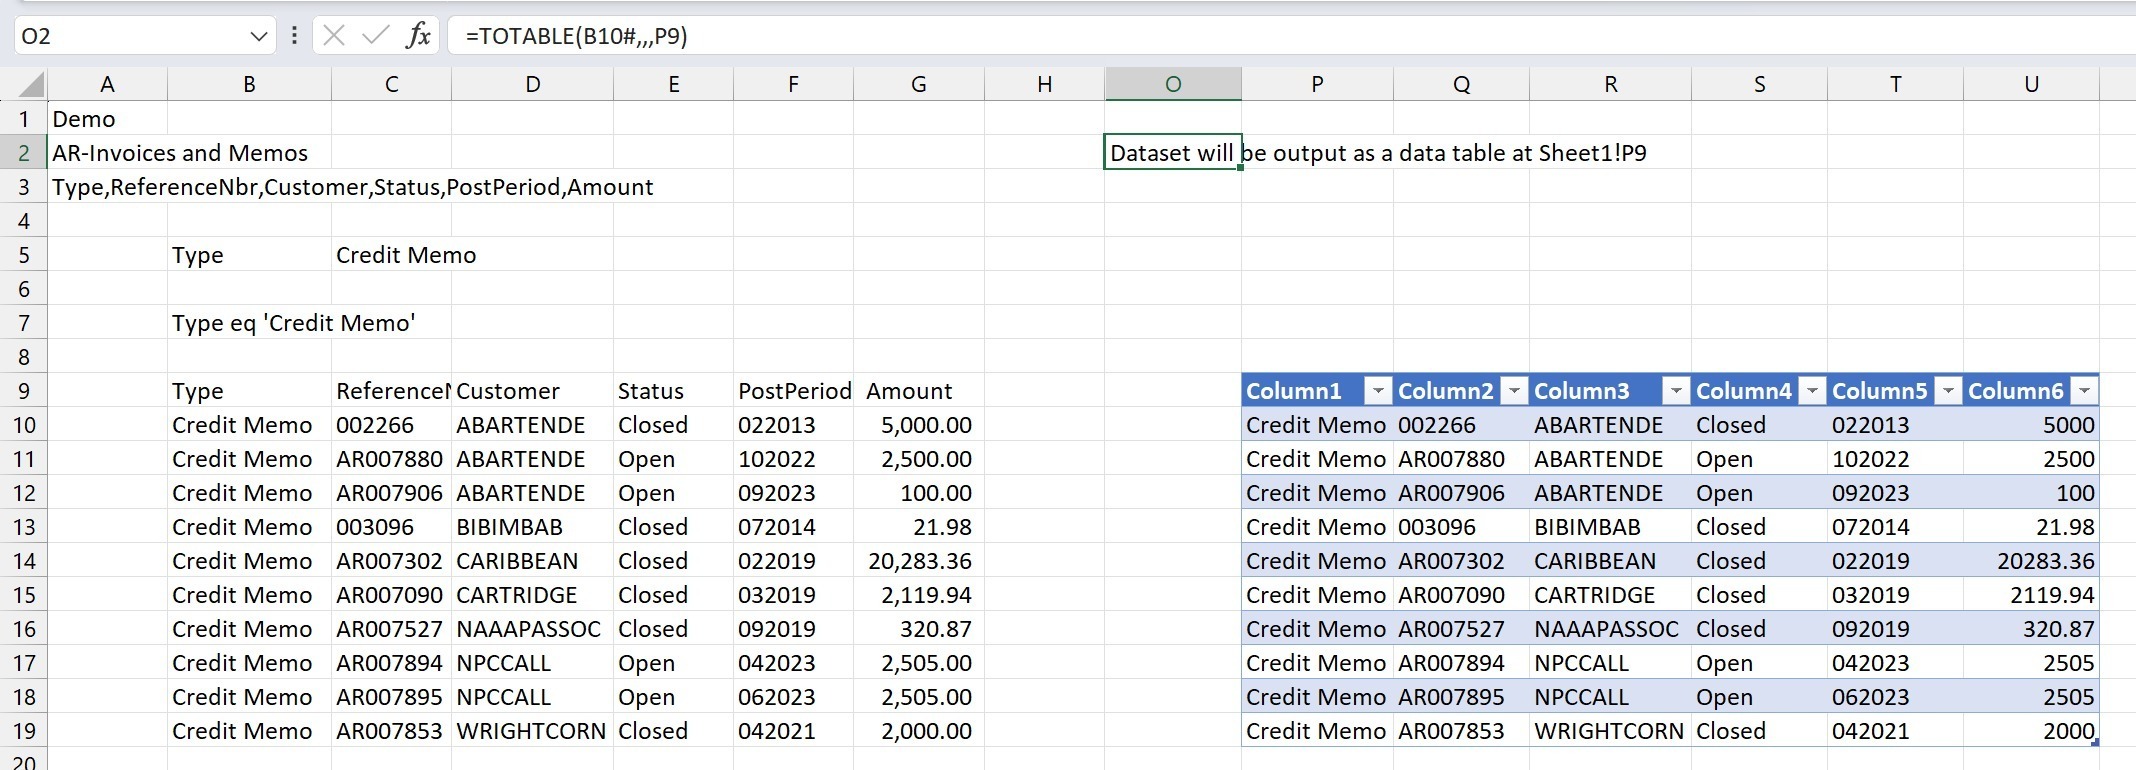Open the Column1 filter dropdown
The height and width of the screenshot is (770, 2136).
[x=1378, y=391]
